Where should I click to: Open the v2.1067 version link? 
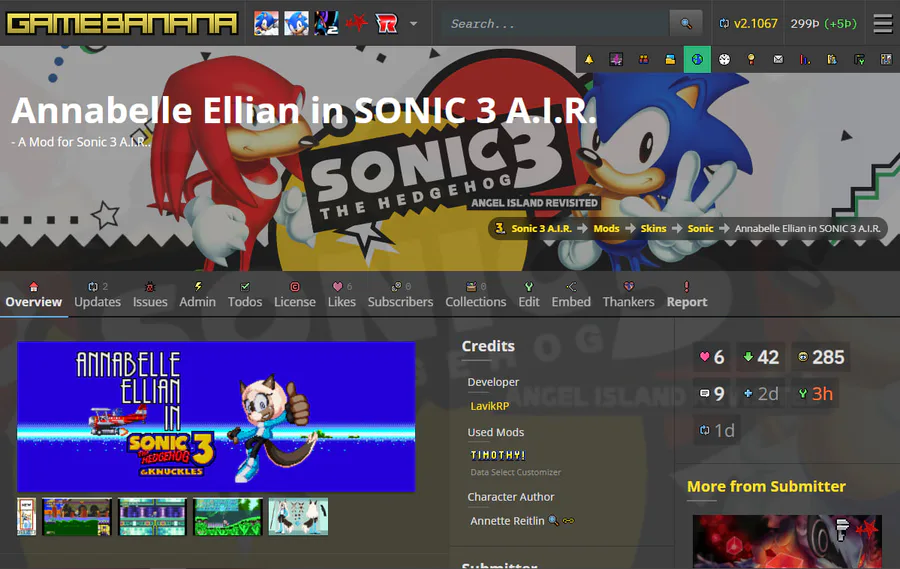click(748, 24)
